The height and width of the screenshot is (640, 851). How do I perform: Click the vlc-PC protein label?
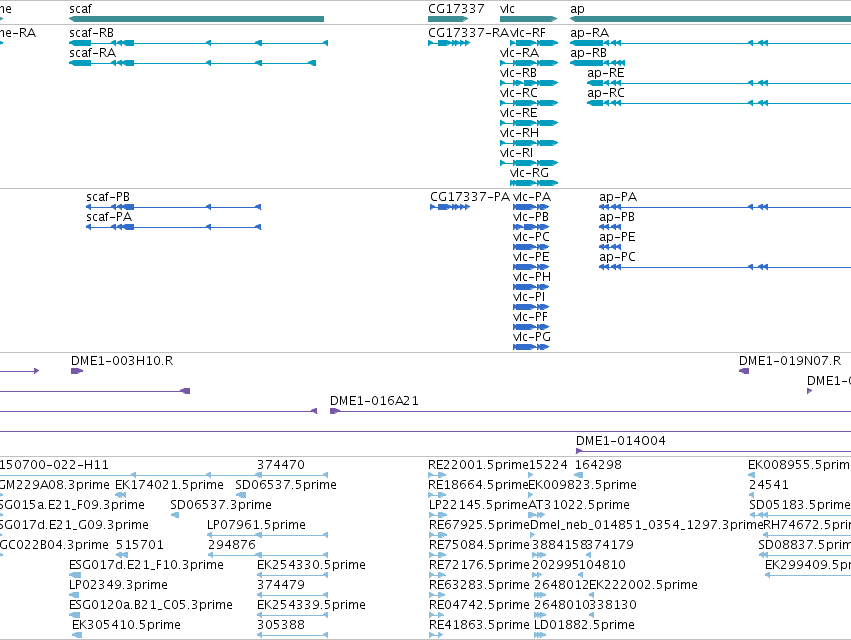pyautogui.click(x=531, y=237)
